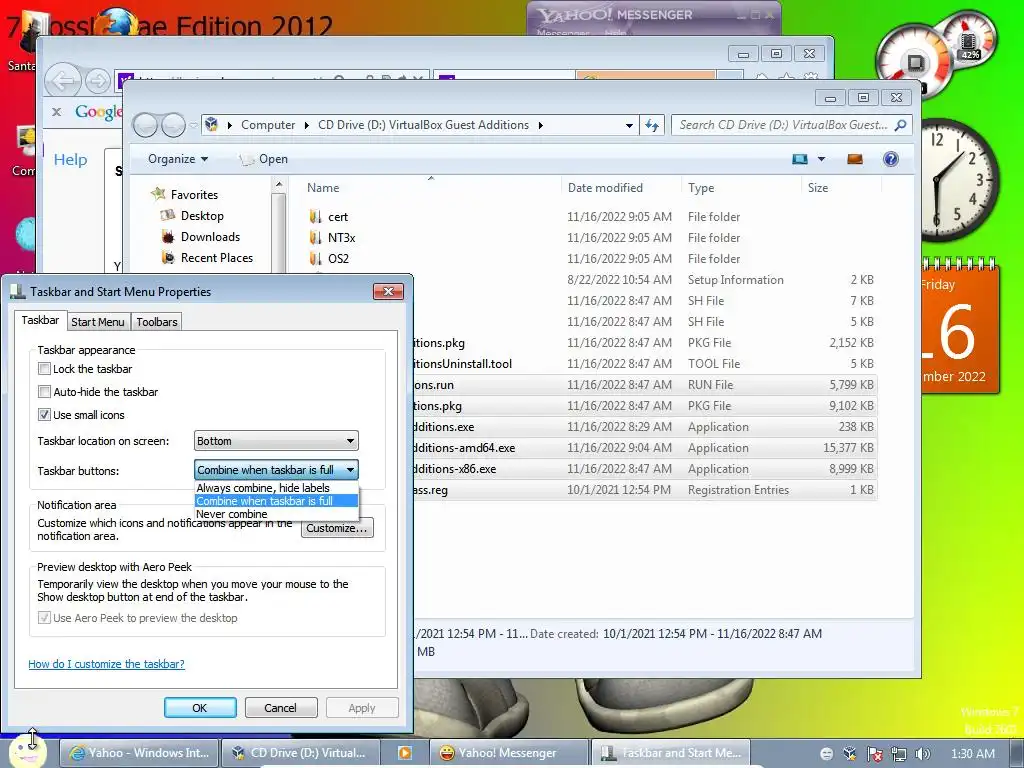Expand the arrow after CD Drive breadcrumb
The height and width of the screenshot is (768, 1024).
[541, 125]
